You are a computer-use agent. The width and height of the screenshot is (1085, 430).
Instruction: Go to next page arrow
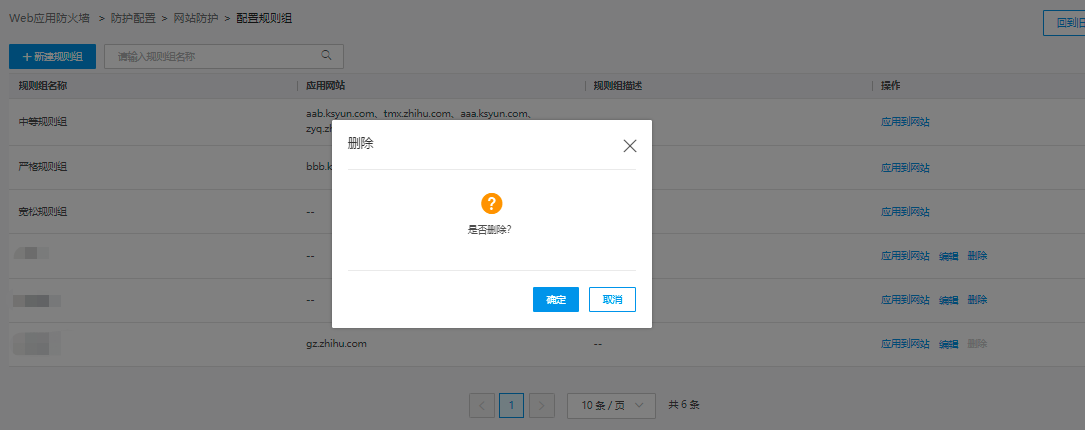pyautogui.click(x=542, y=405)
